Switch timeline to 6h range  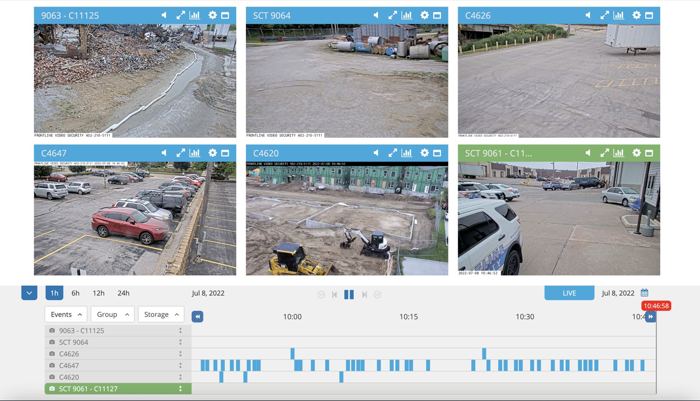click(75, 293)
